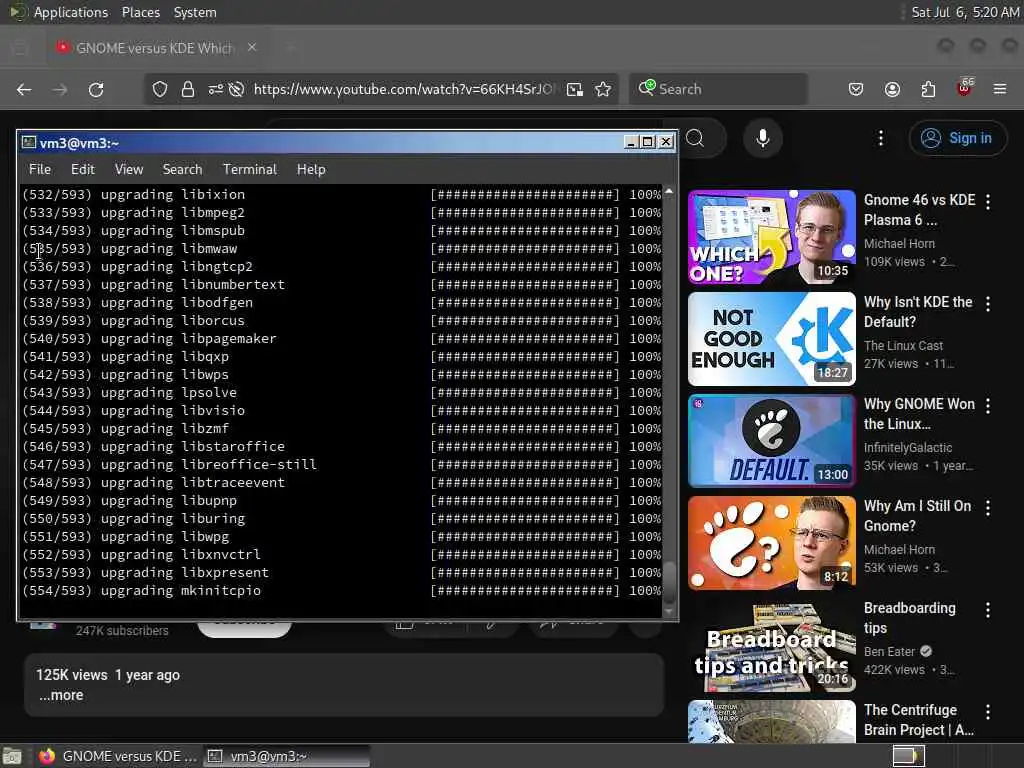Viewport: 1024px width, 768px height.
Task: Open the terminal Edit menu
Action: [82, 169]
